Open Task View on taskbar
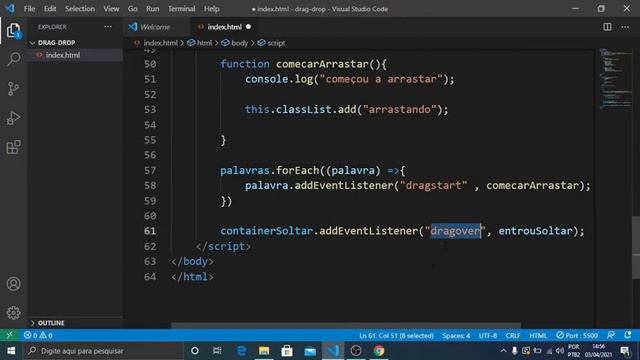 point(217,351)
